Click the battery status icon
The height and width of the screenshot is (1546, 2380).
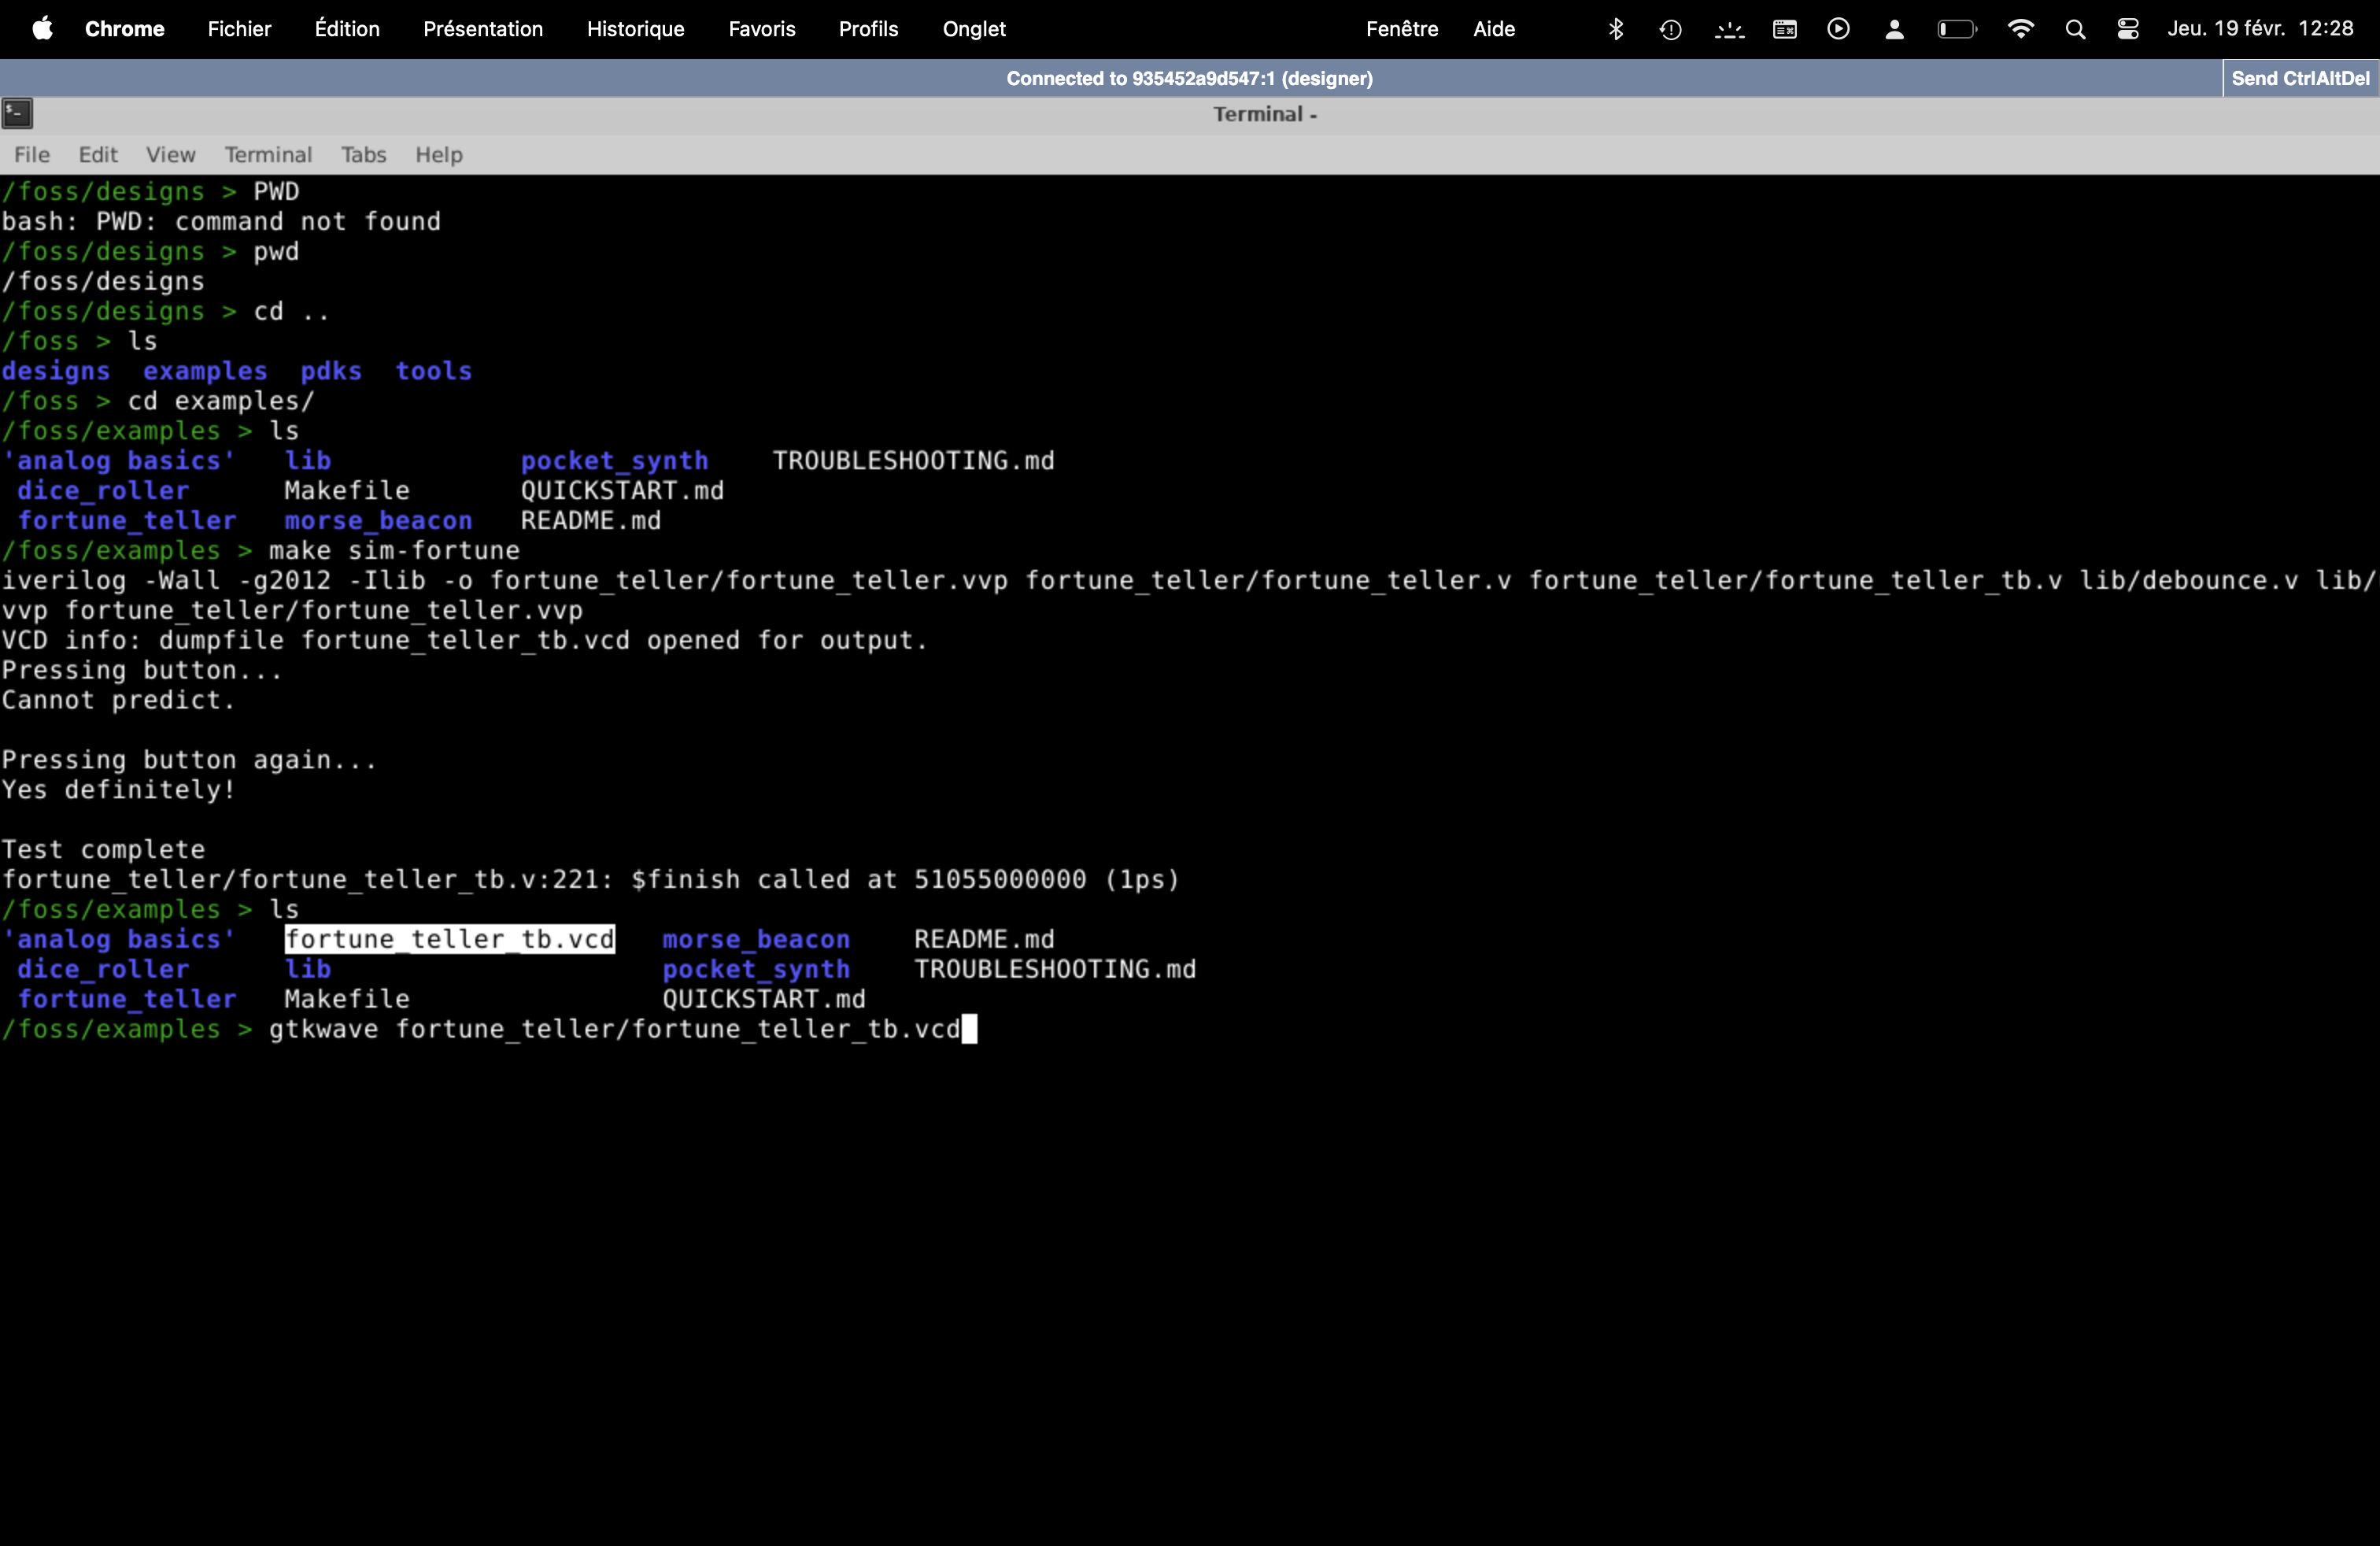pos(1956,29)
